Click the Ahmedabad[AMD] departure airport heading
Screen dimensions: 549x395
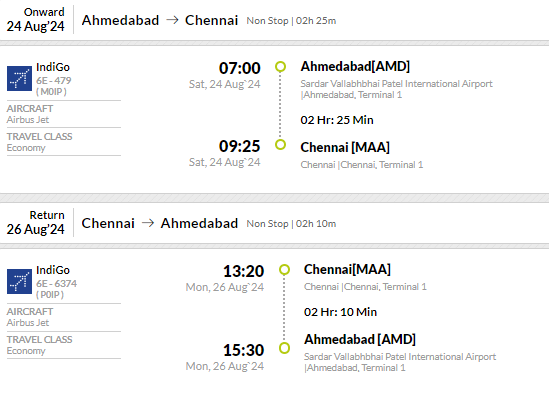tap(355, 67)
